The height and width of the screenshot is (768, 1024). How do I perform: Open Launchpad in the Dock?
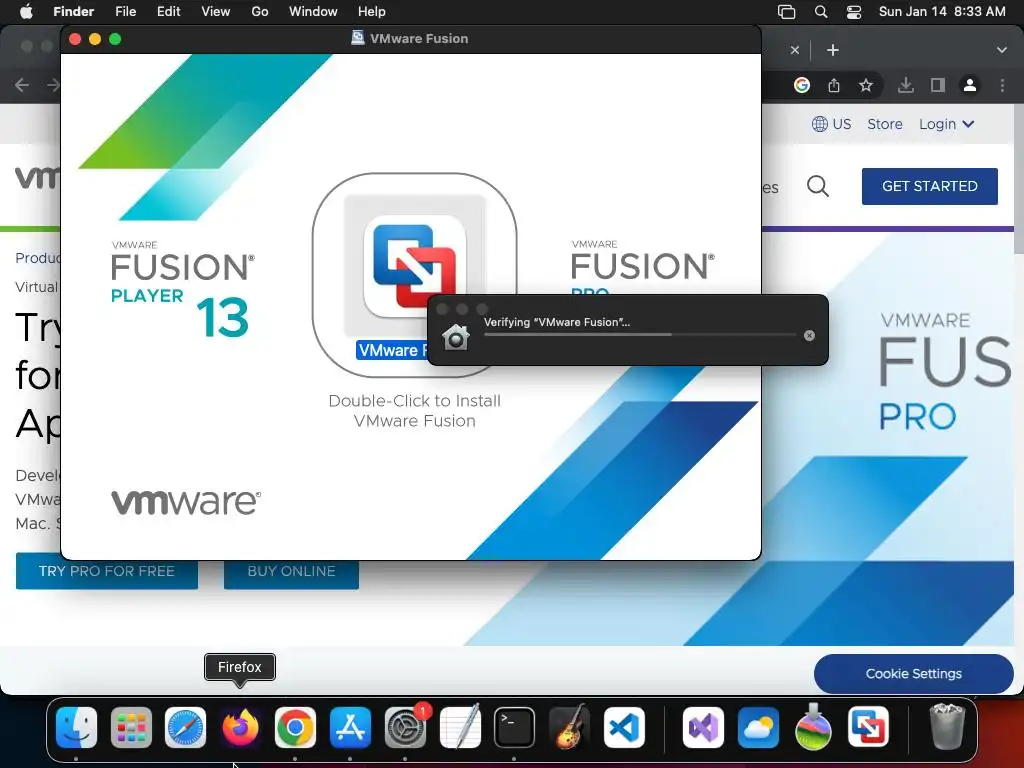click(x=131, y=728)
